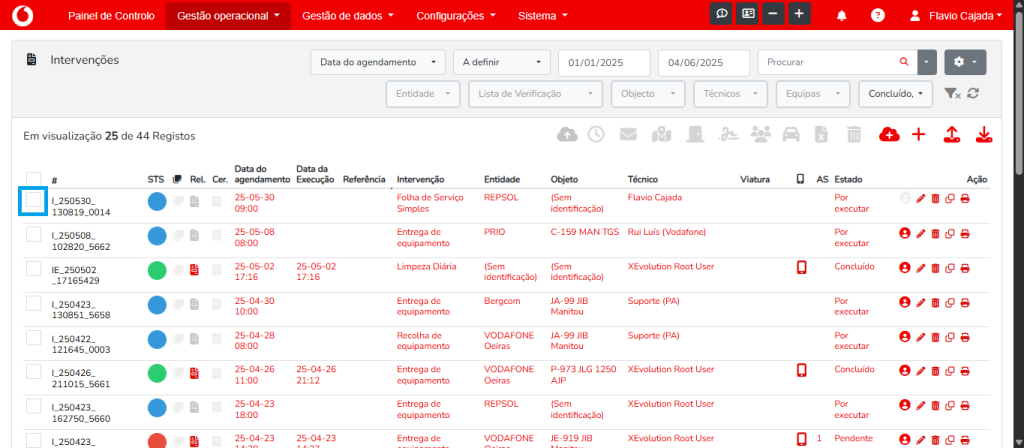Click the grey envelope icon
1024x448 pixels.
point(628,135)
